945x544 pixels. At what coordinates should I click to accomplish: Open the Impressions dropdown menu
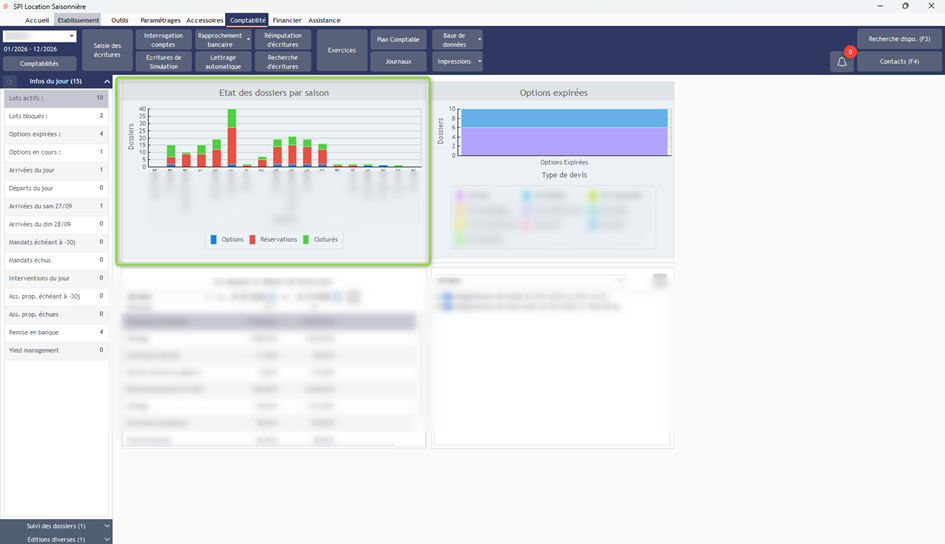(480, 62)
